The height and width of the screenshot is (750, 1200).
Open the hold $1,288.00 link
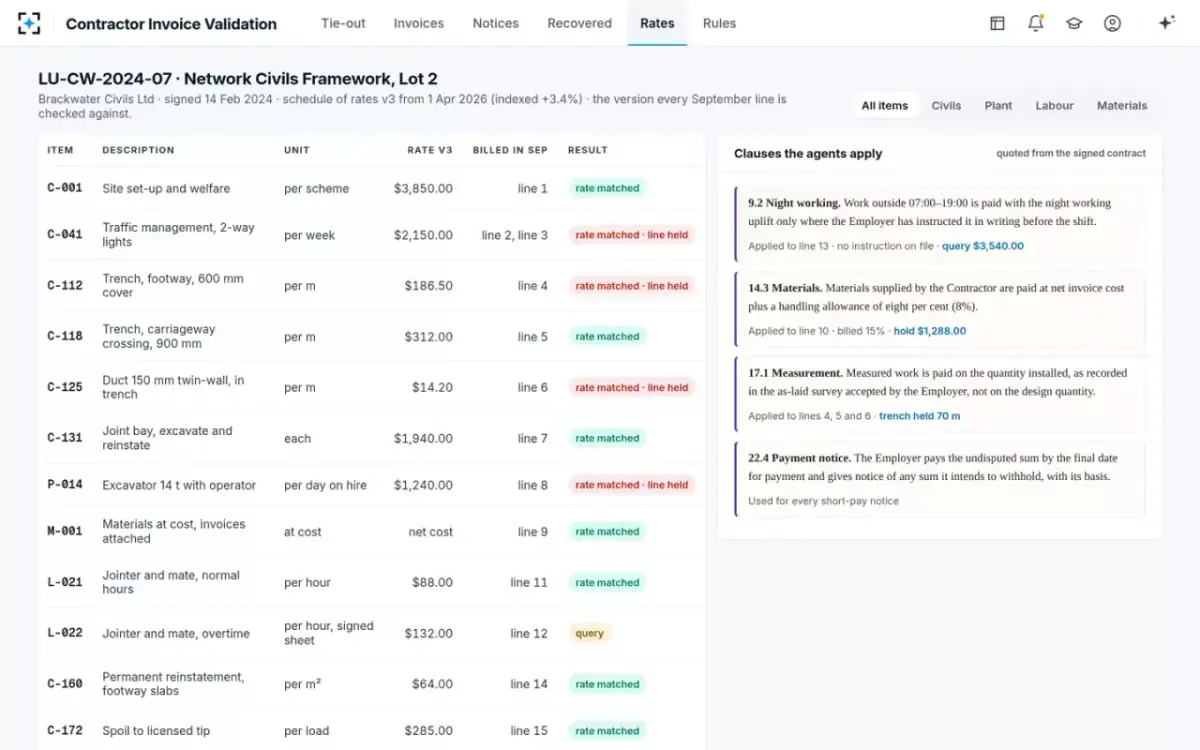click(930, 331)
